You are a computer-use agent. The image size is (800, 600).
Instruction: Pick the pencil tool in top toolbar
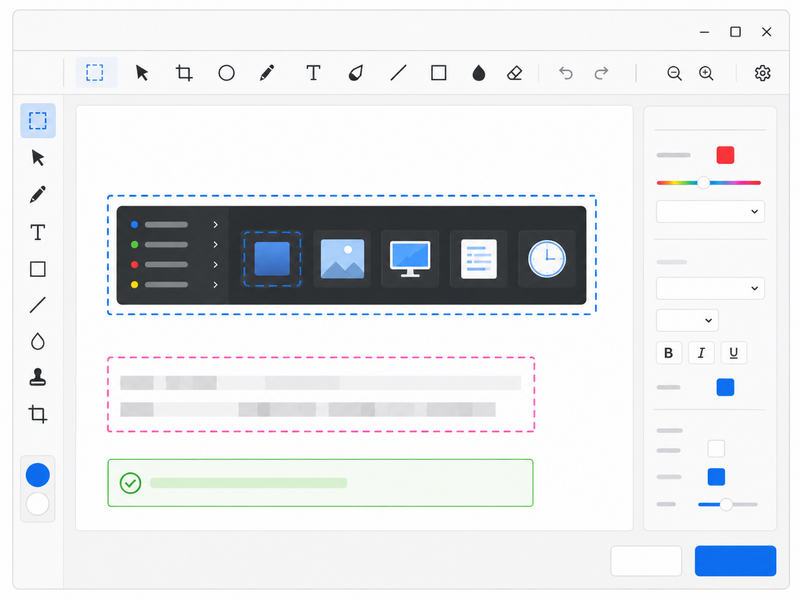[x=267, y=73]
